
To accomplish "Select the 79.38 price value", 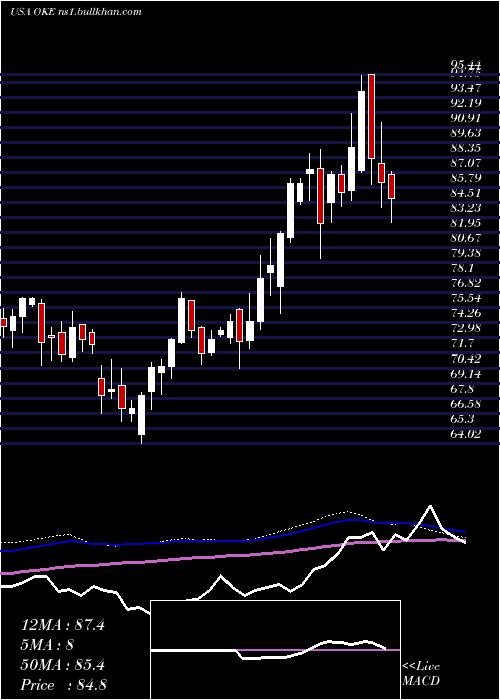I will [x=466, y=253].
